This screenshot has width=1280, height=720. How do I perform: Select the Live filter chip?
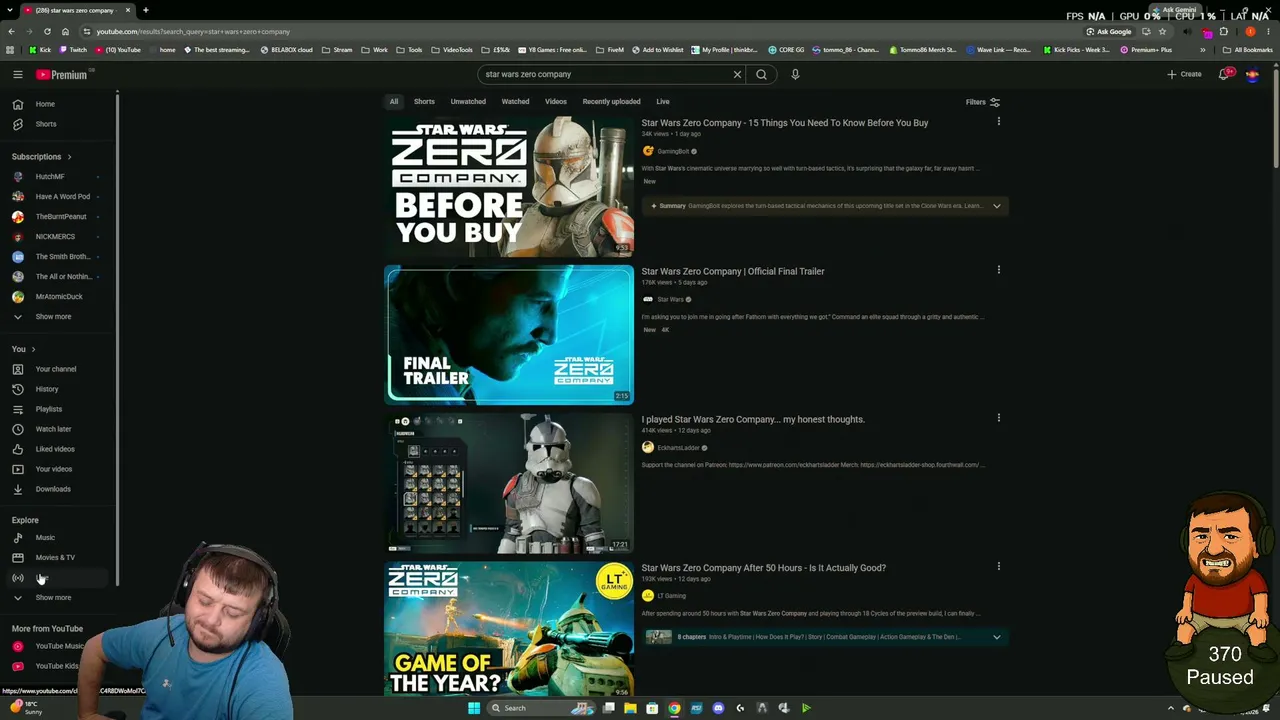[x=663, y=102]
